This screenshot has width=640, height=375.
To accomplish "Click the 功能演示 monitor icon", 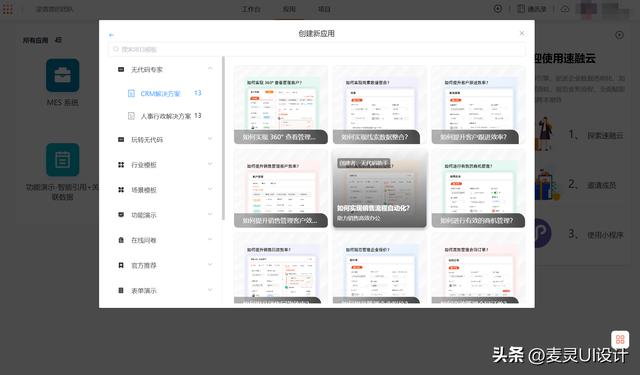I will click(121, 215).
